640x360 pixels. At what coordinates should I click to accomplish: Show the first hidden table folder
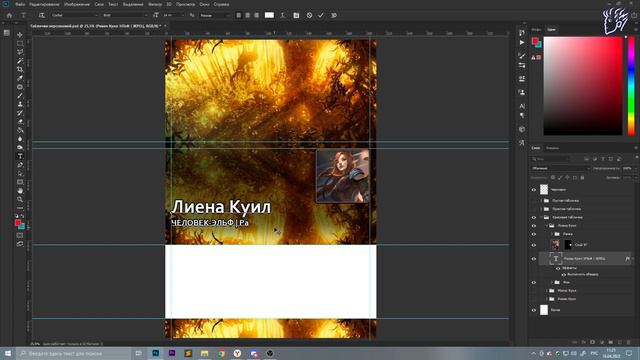point(533,201)
